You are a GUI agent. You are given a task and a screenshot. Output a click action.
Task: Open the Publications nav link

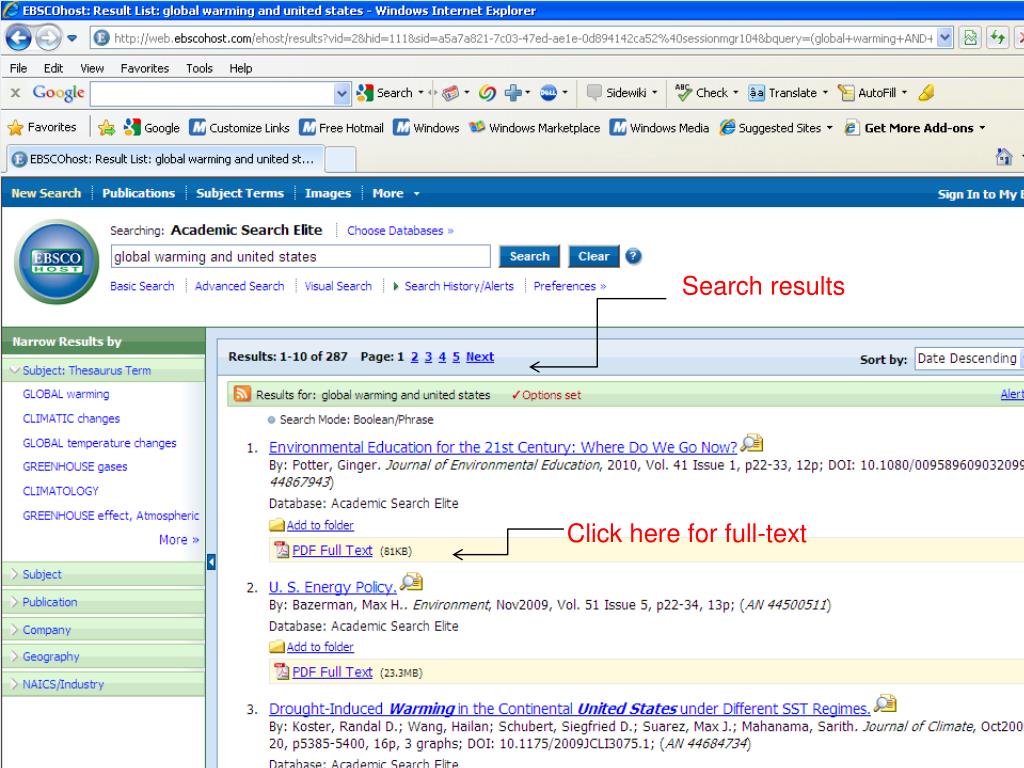tap(138, 193)
